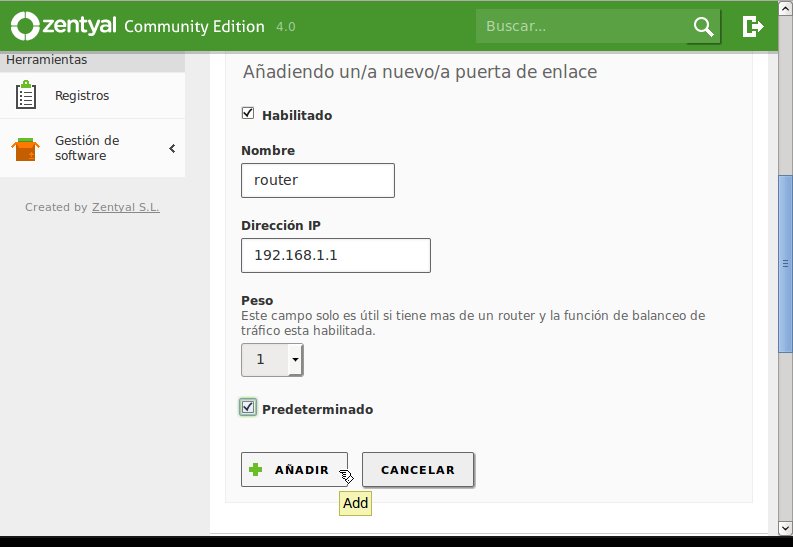Click the scrollbar down arrow
Image resolution: width=793 pixels, height=547 pixels.
tap(785, 529)
